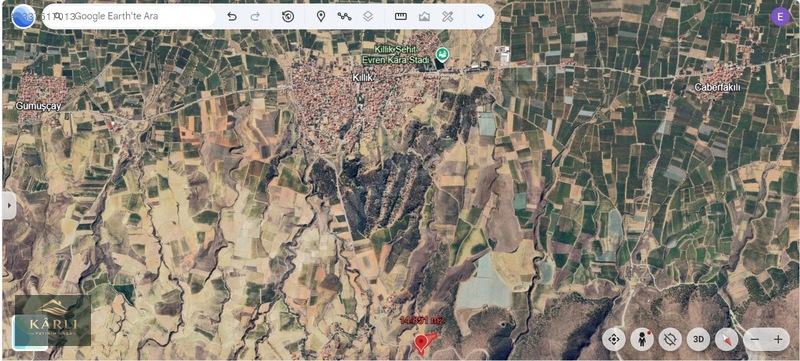
Task: Click the layers stack icon
Action: (x=368, y=16)
